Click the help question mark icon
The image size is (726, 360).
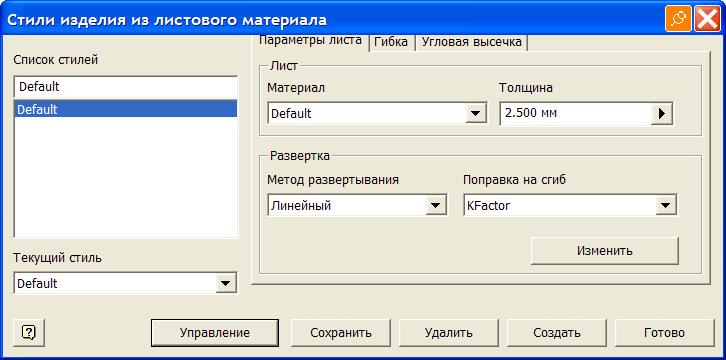click(x=29, y=333)
